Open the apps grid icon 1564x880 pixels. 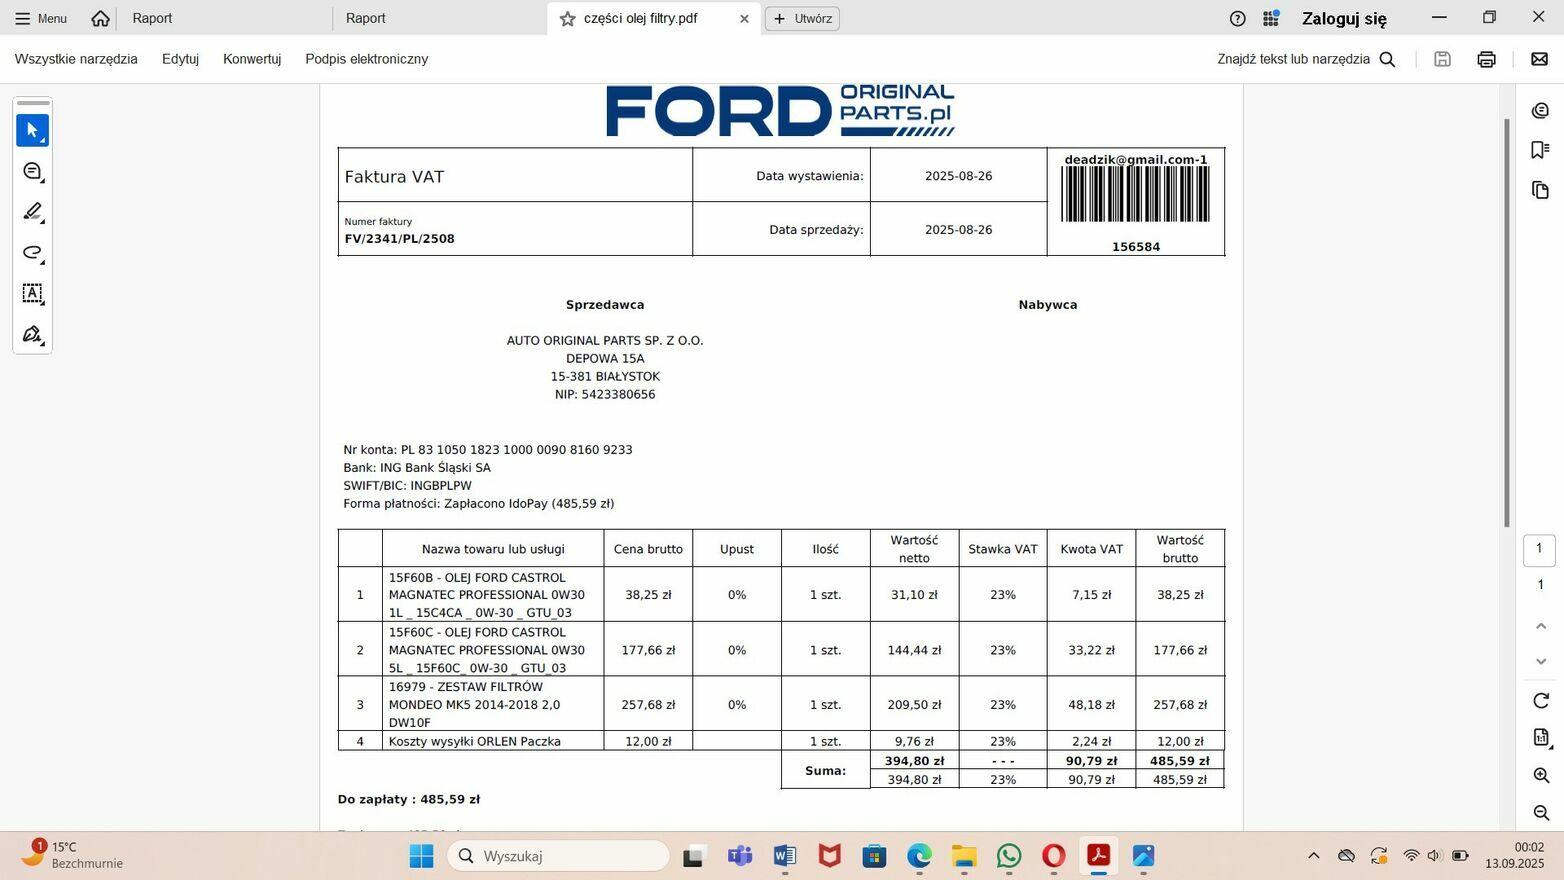[1271, 18]
